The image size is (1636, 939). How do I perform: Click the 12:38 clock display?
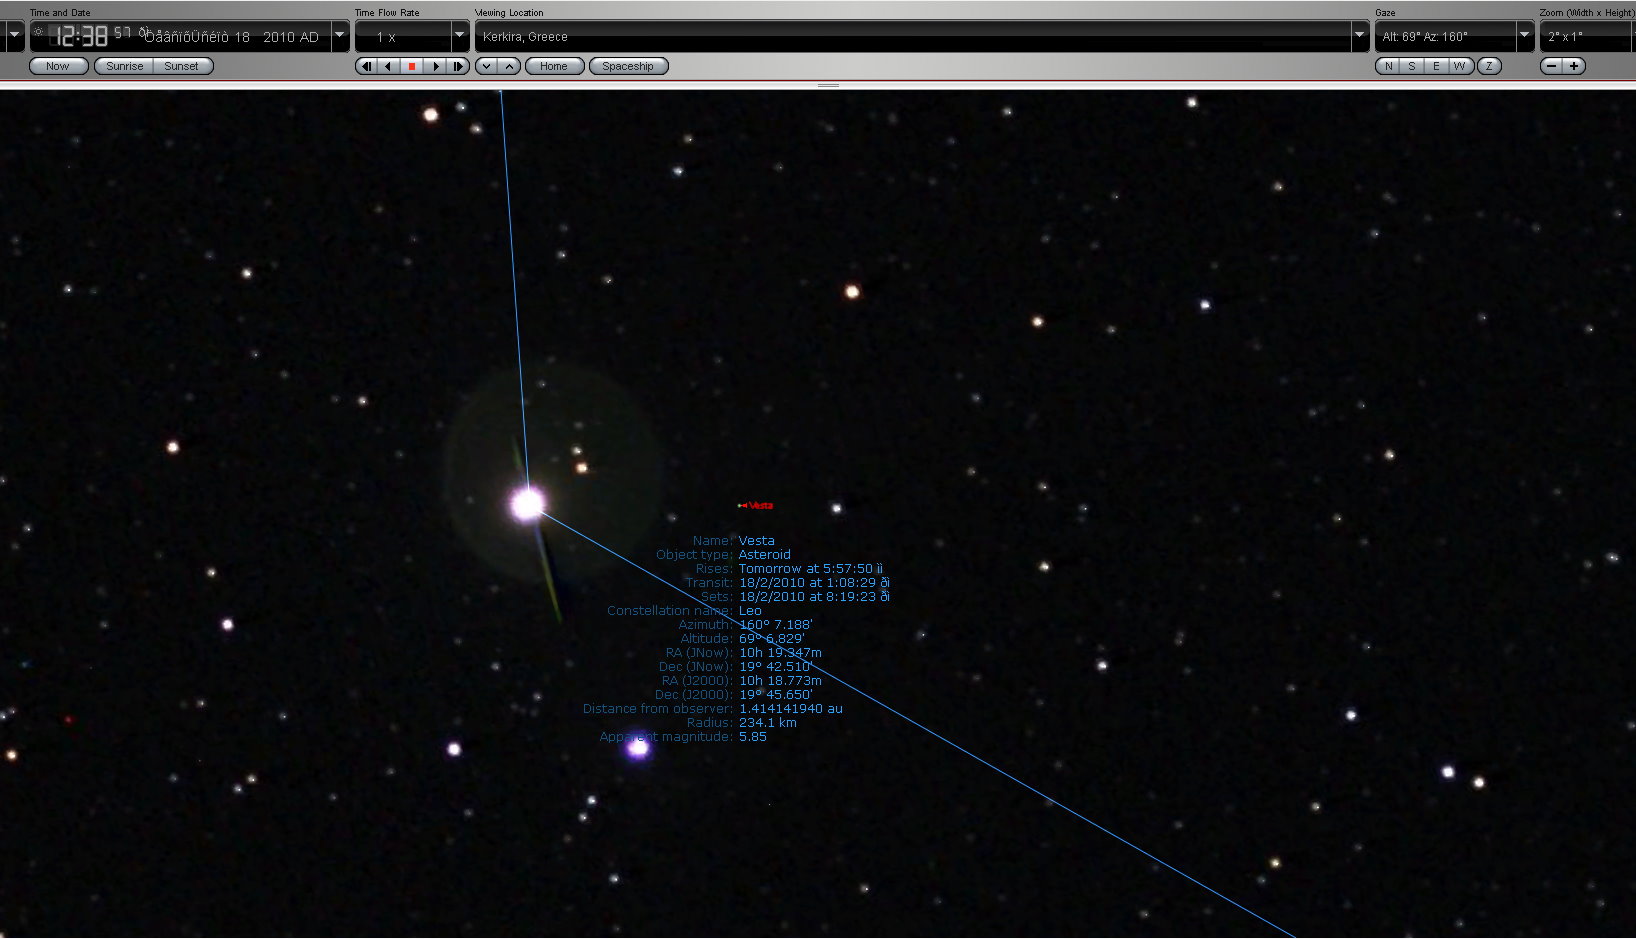point(81,37)
